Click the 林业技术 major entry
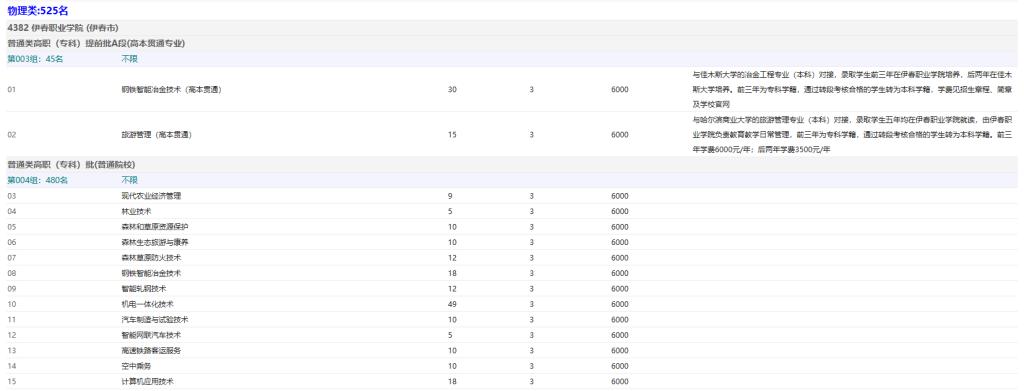 (x=136, y=211)
